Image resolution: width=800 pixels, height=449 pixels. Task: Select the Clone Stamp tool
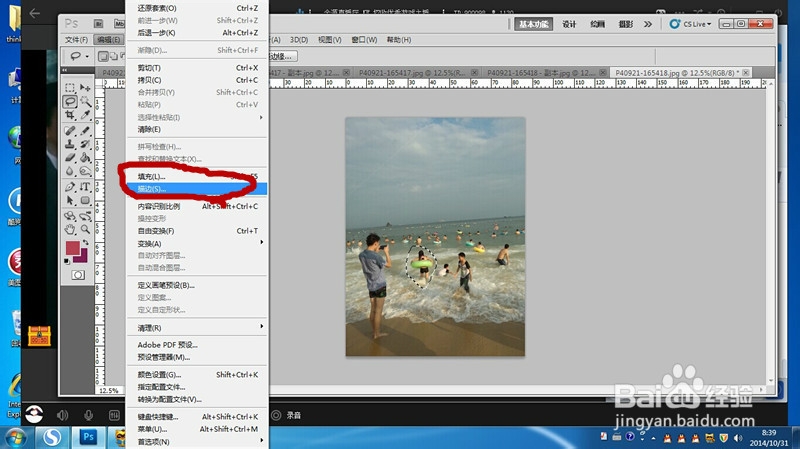[x=70, y=144]
